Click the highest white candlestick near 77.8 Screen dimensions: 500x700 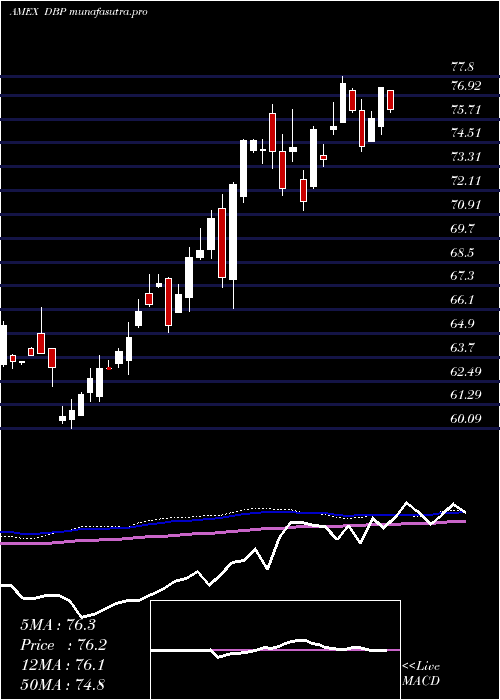[x=343, y=102]
